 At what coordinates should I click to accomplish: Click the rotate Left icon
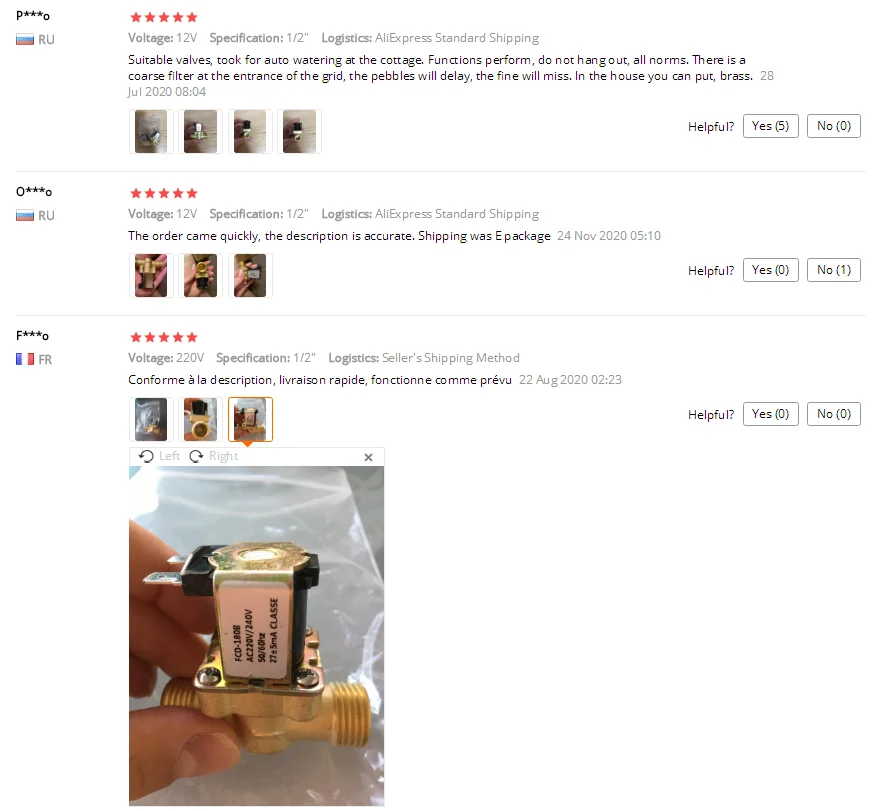point(146,457)
